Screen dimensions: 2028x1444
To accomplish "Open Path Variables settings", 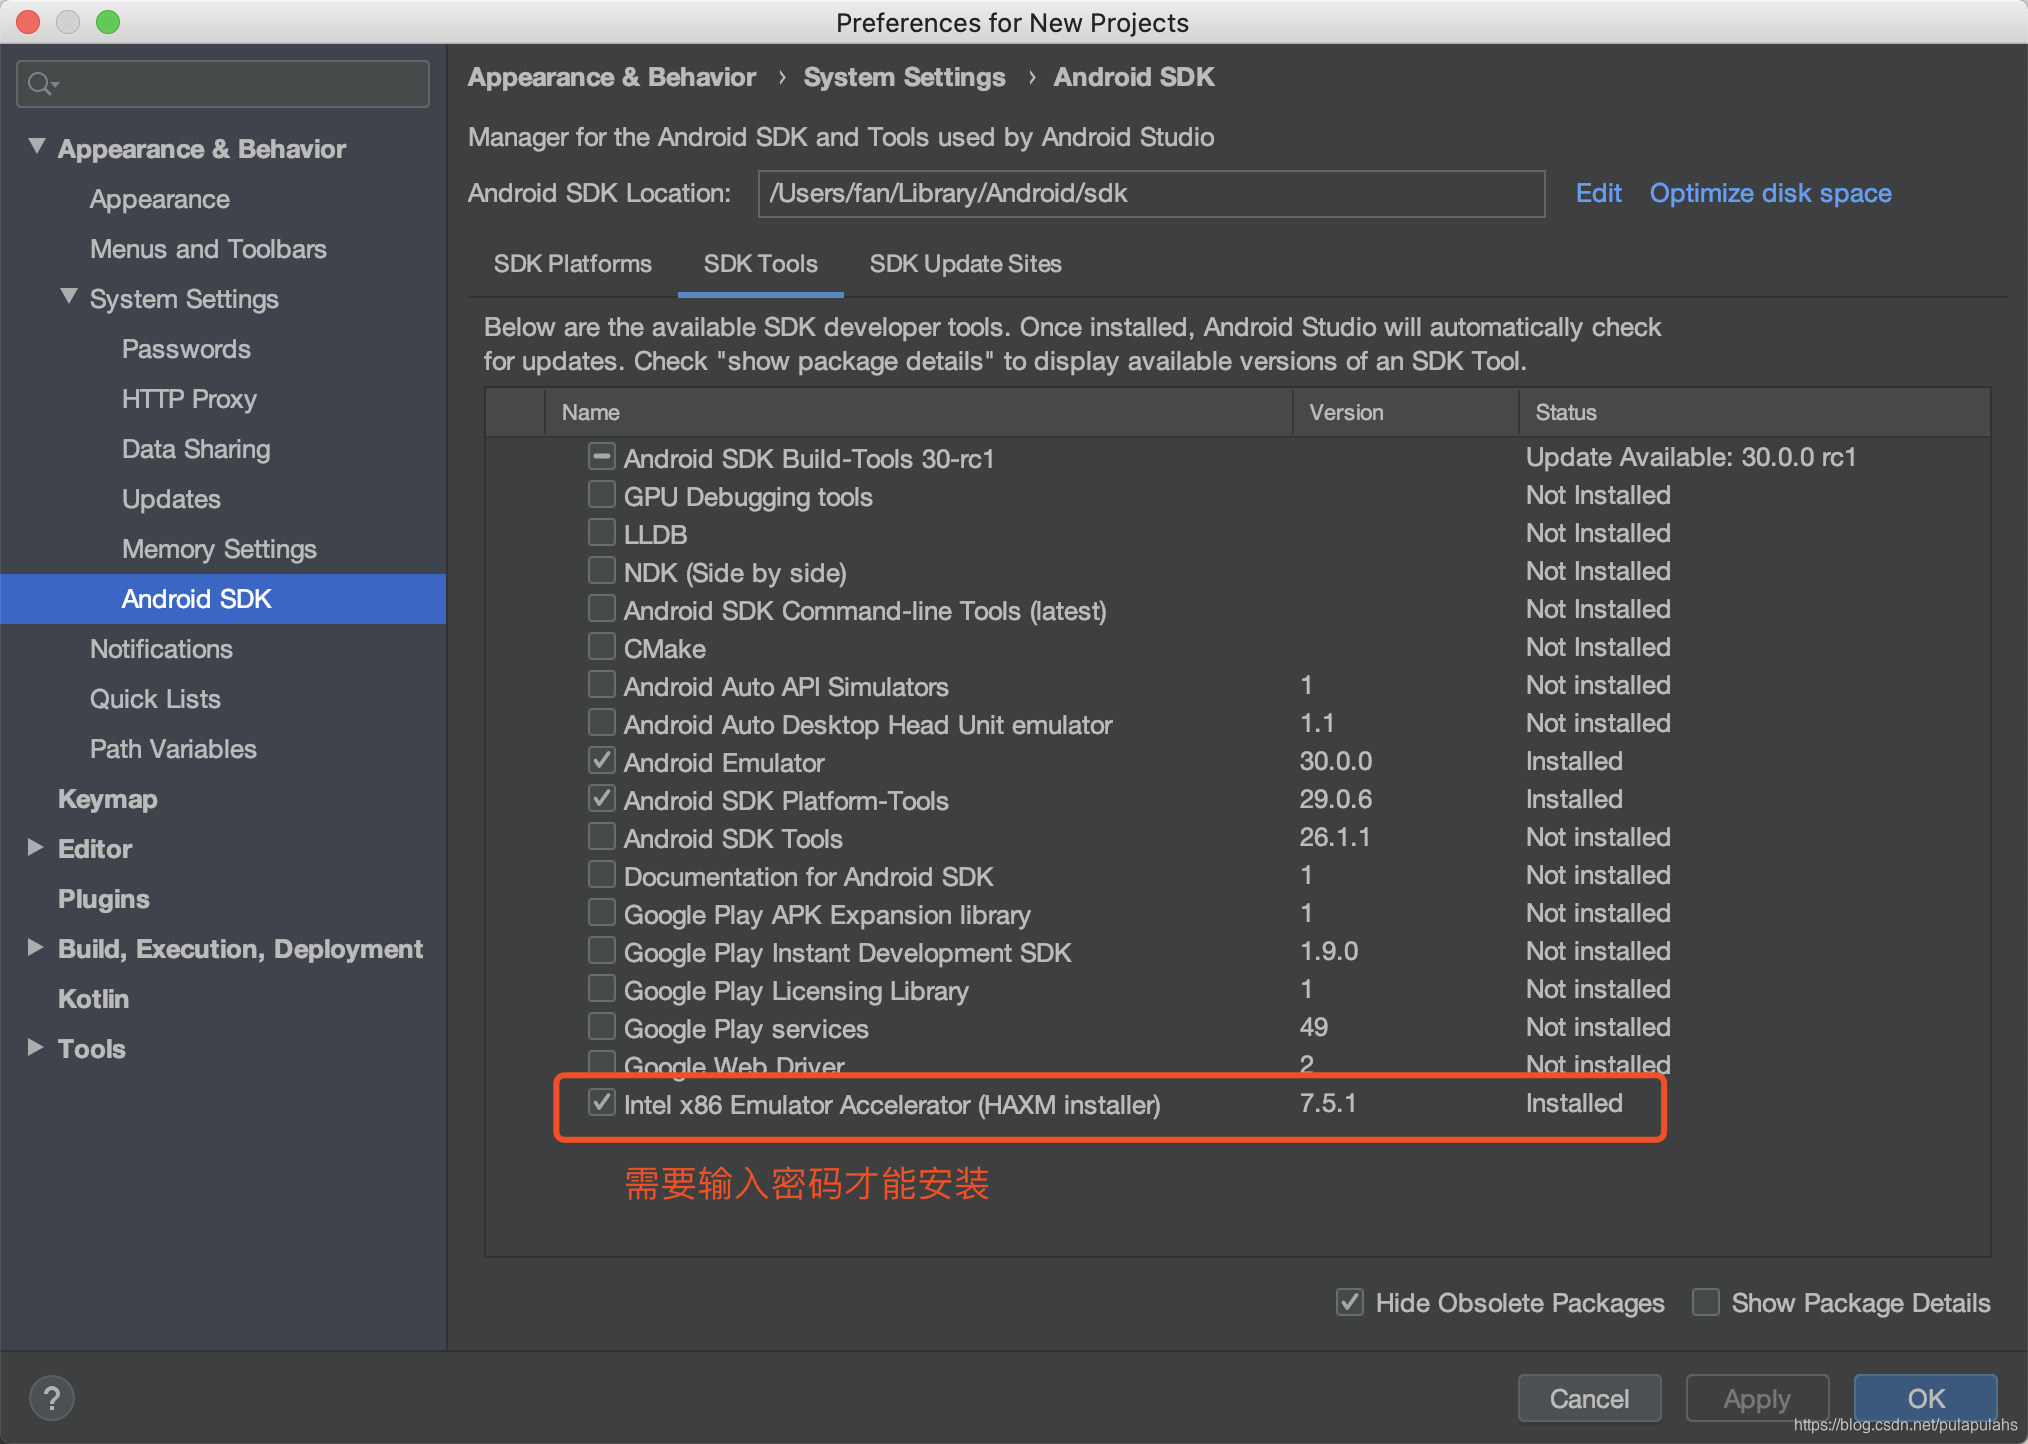I will click(173, 749).
